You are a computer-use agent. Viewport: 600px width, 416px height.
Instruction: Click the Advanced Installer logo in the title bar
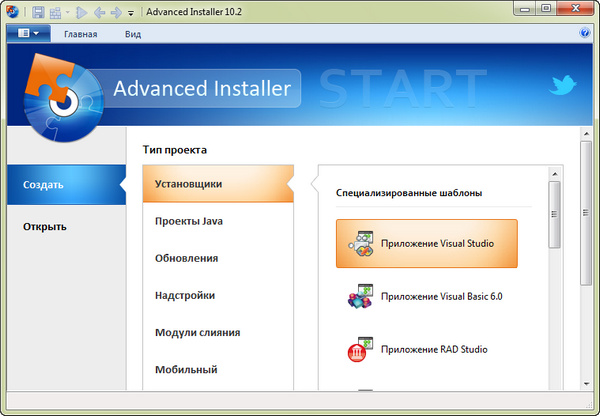pos(12,12)
